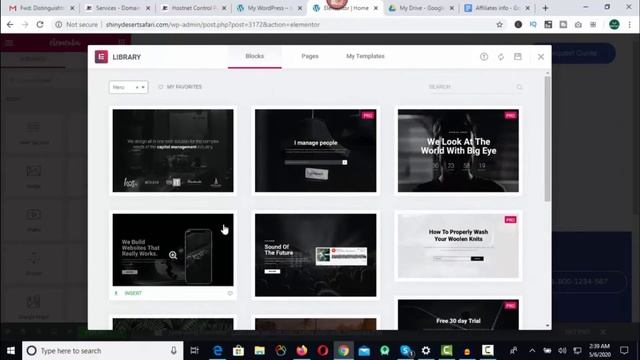Close the Library modal
The height and width of the screenshot is (360, 640).
[x=541, y=57]
